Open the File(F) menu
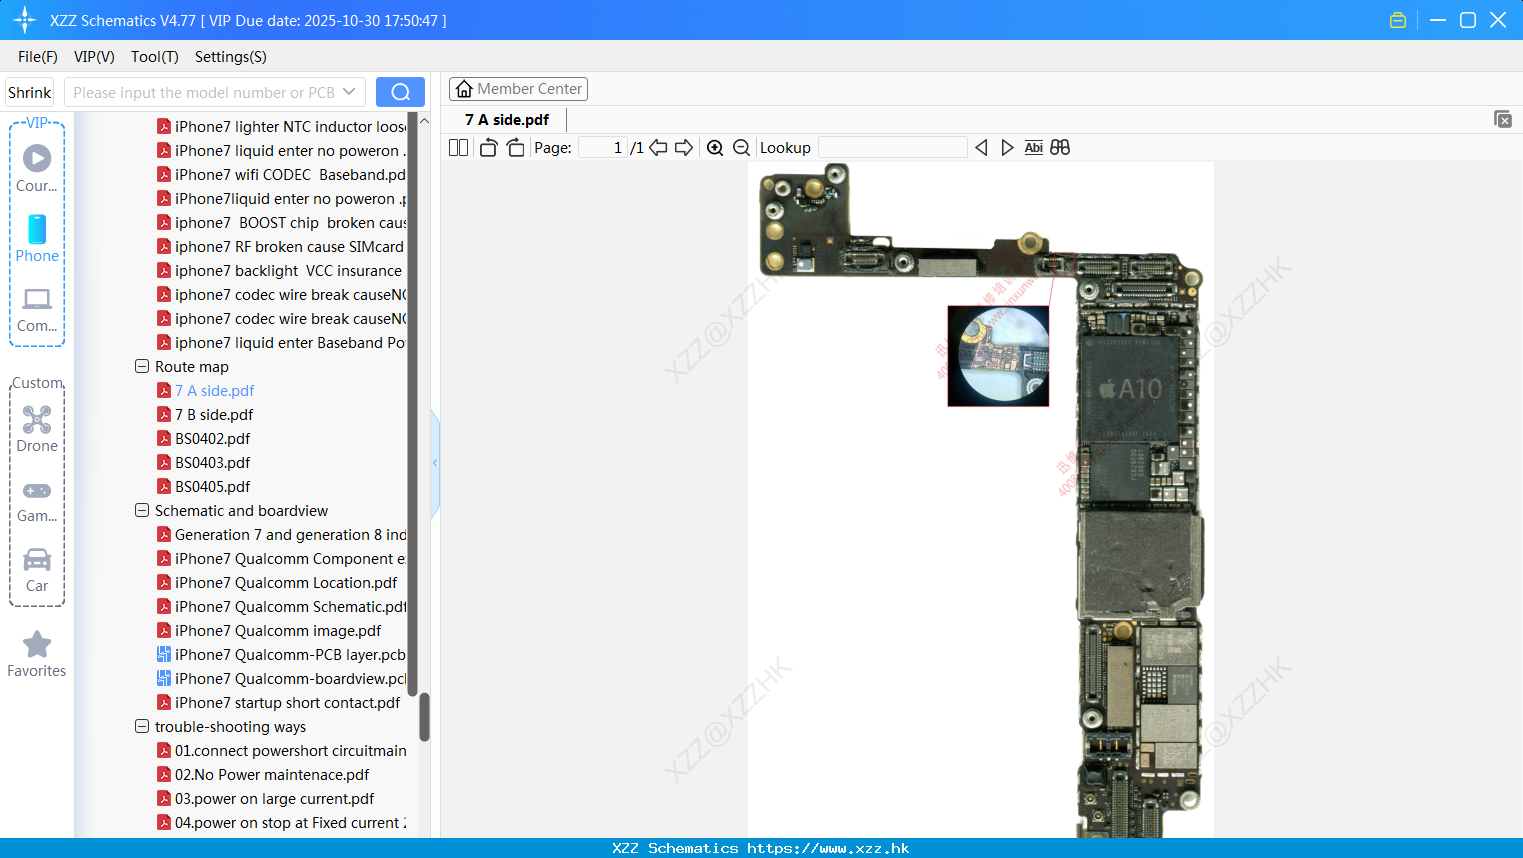This screenshot has width=1523, height=858. 38,57
